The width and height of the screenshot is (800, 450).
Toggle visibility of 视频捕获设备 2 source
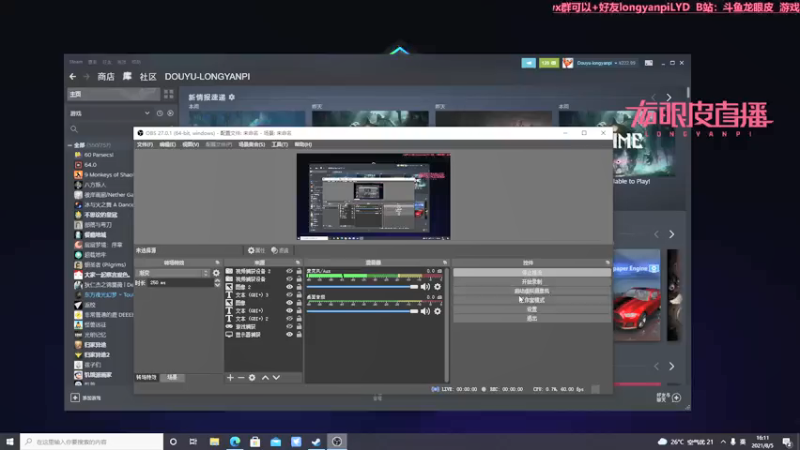click(x=289, y=271)
